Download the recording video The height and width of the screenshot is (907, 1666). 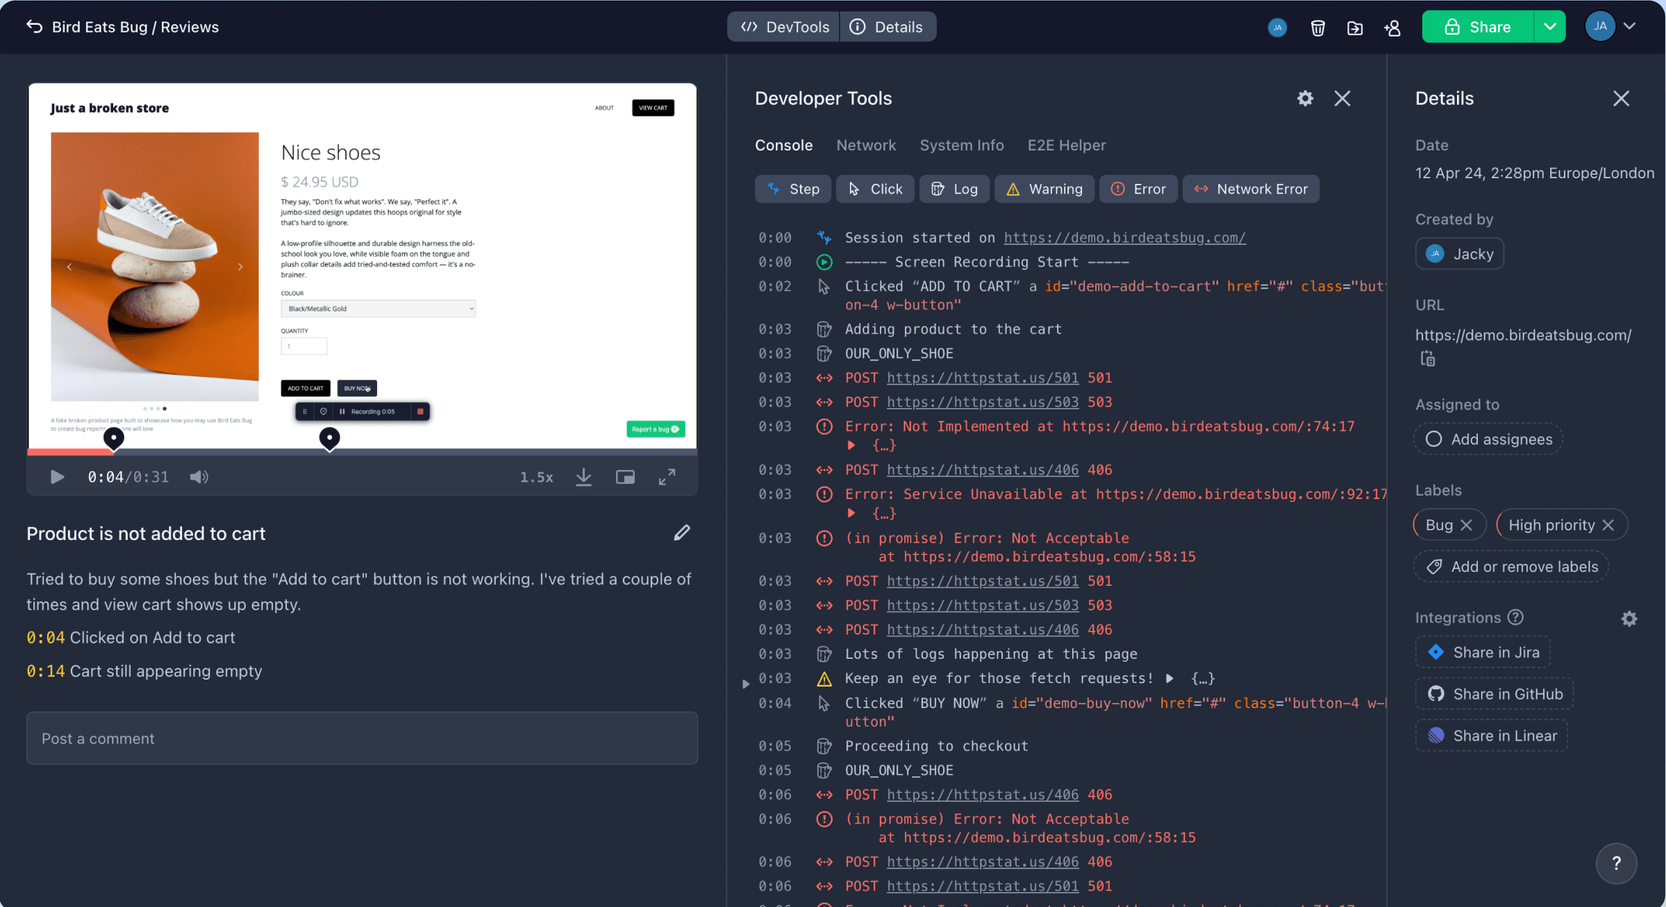pos(584,477)
